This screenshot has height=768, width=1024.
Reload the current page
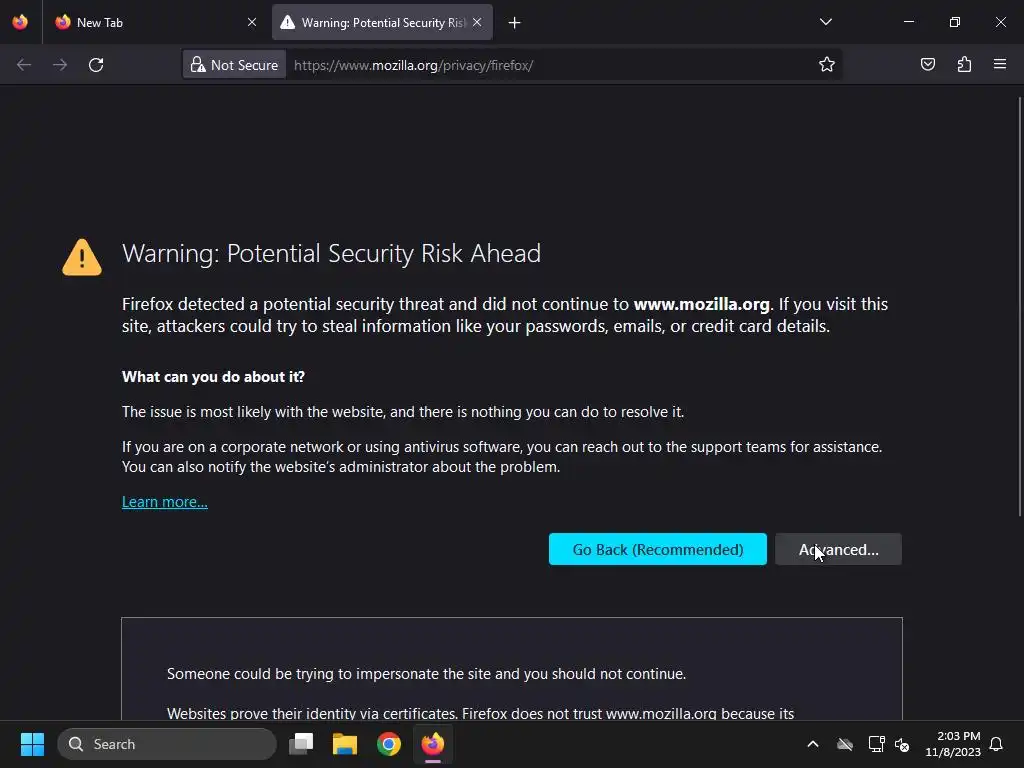pyautogui.click(x=96, y=65)
